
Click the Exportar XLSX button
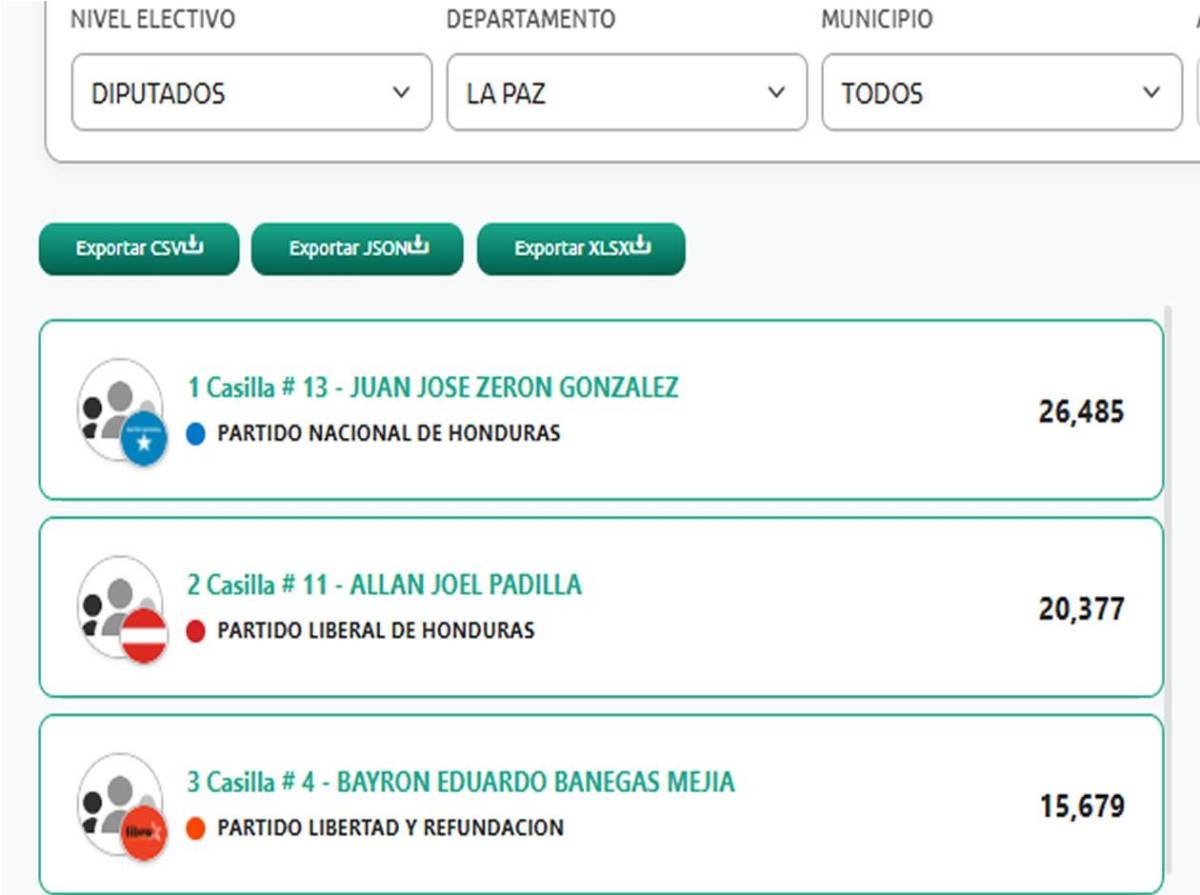580,248
